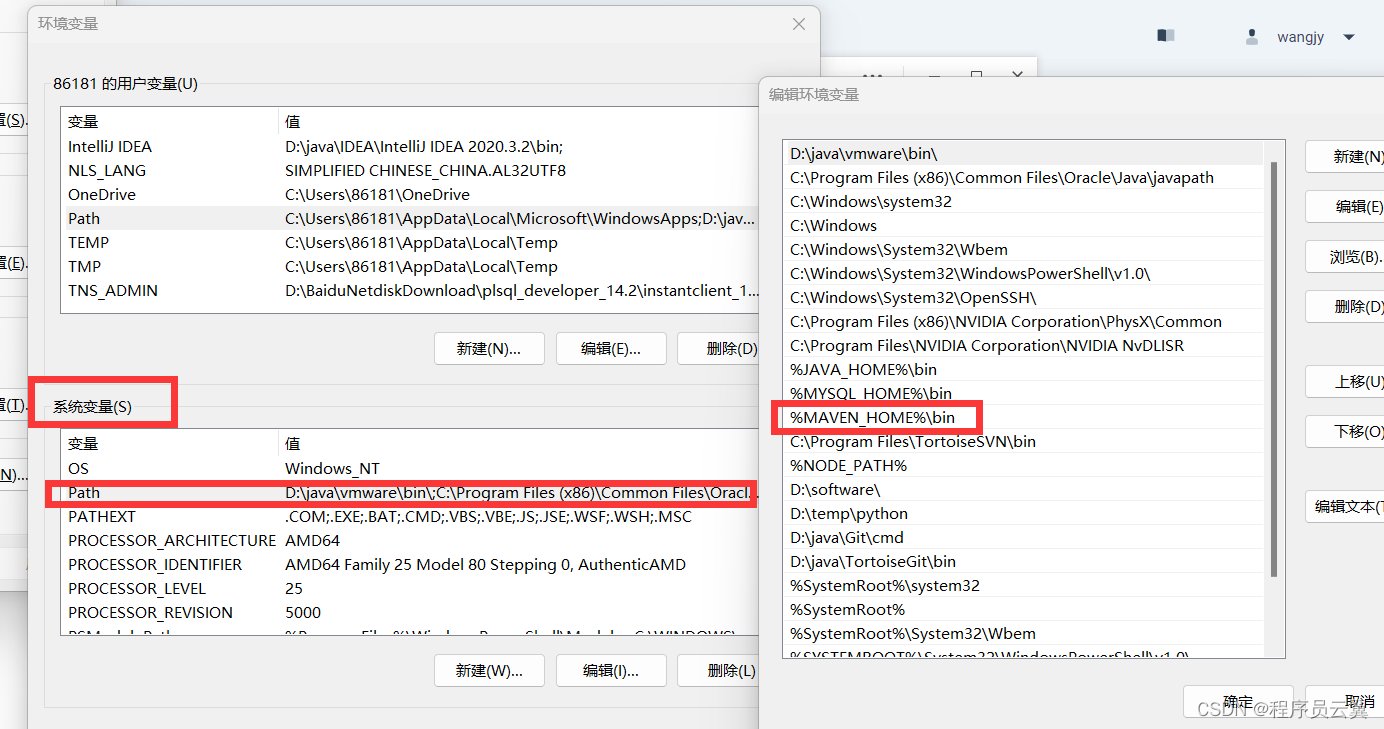
Task: Confirm changes with the 确定 button
Action: (x=1237, y=701)
